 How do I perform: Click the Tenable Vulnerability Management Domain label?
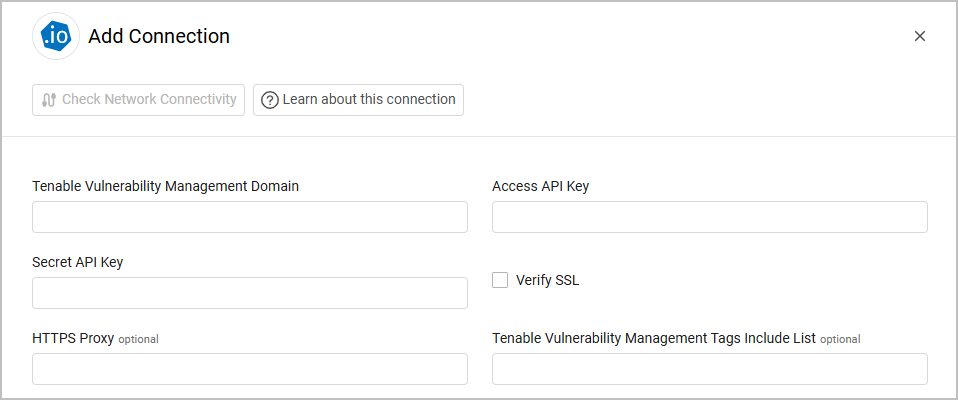166,186
